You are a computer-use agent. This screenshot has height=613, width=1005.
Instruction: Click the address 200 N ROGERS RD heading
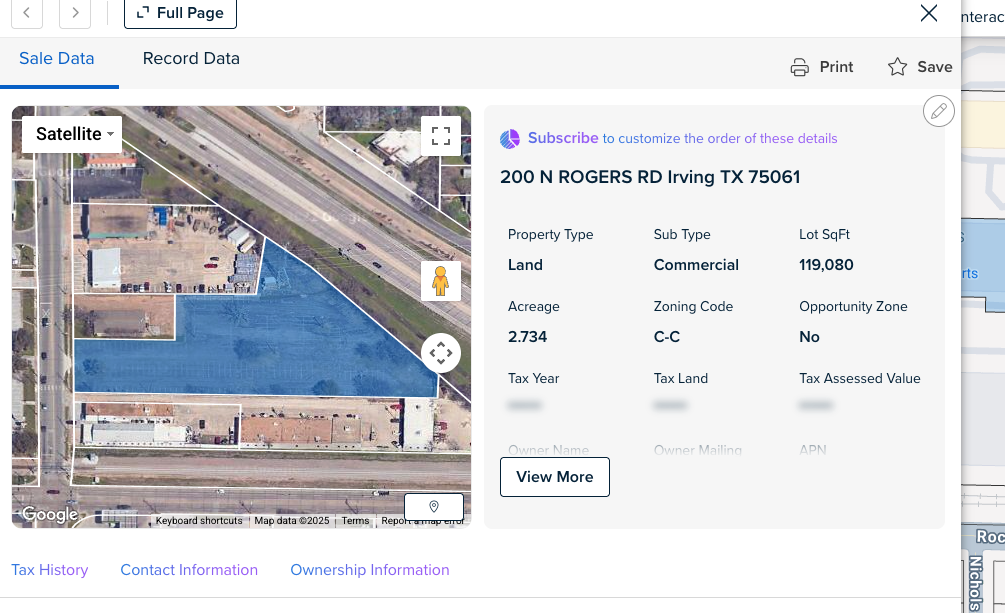[x=650, y=177]
